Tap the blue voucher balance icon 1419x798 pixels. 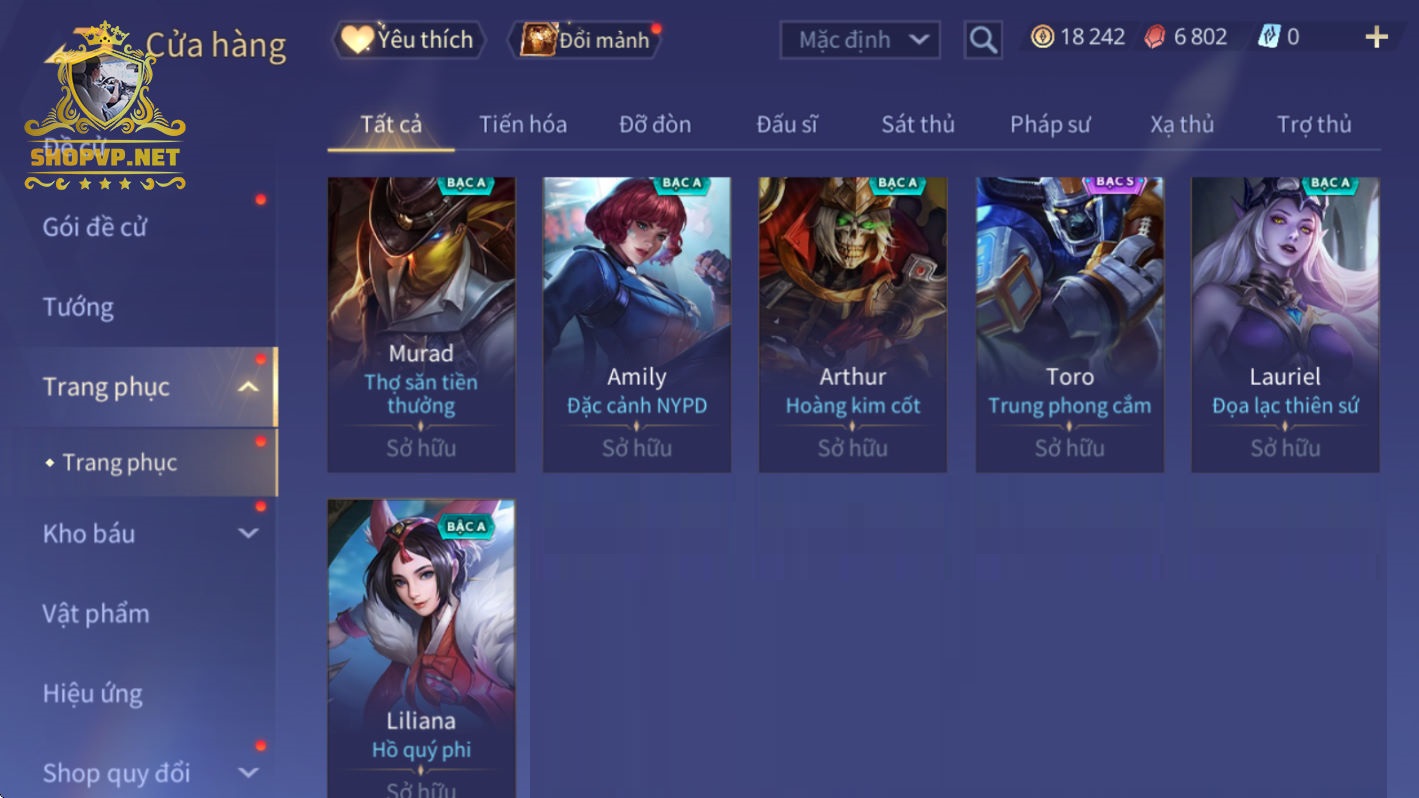pyautogui.click(x=1269, y=37)
